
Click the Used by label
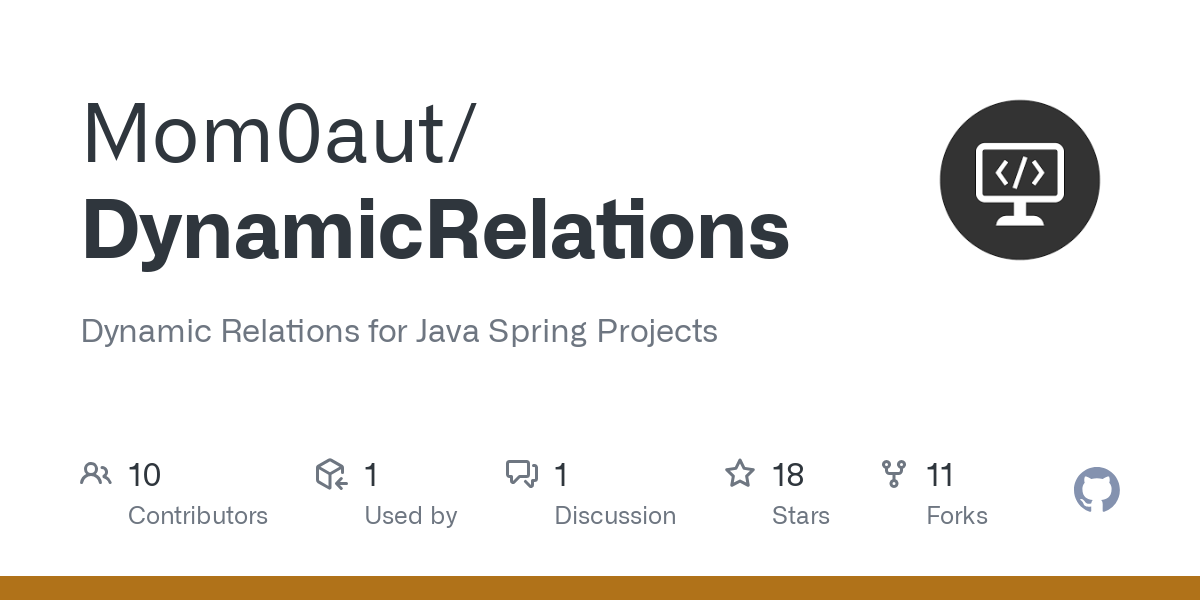pos(411,516)
